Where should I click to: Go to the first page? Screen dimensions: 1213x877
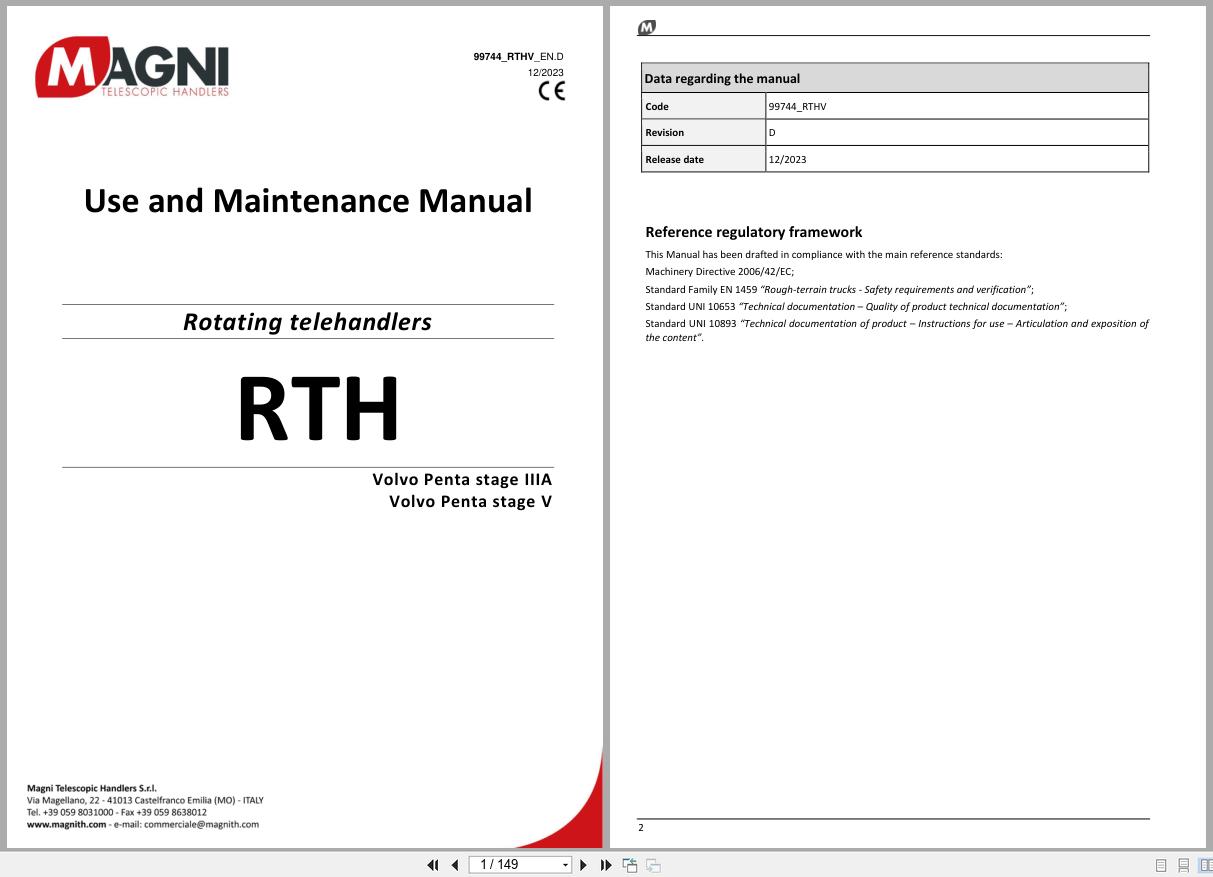(x=433, y=865)
